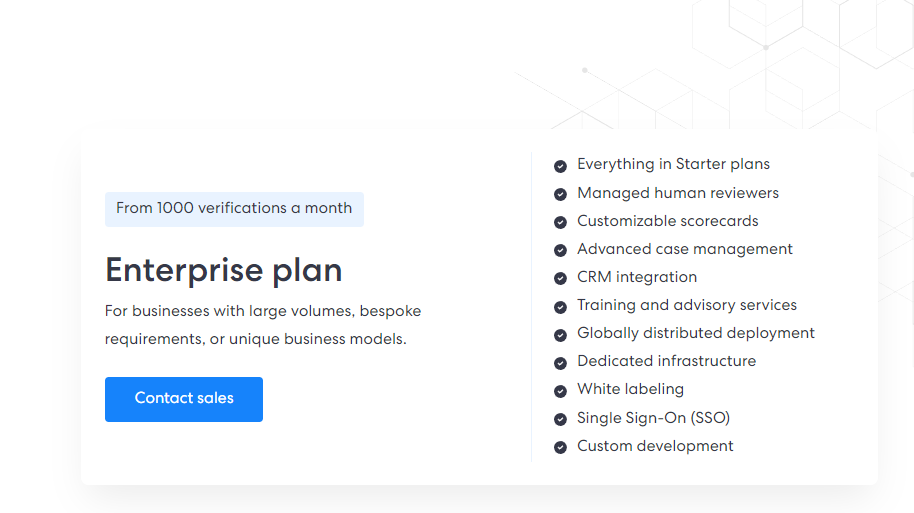Click checkmark icon beside Single Sign-On (SSO)
This screenshot has width=914, height=513.
560,419
